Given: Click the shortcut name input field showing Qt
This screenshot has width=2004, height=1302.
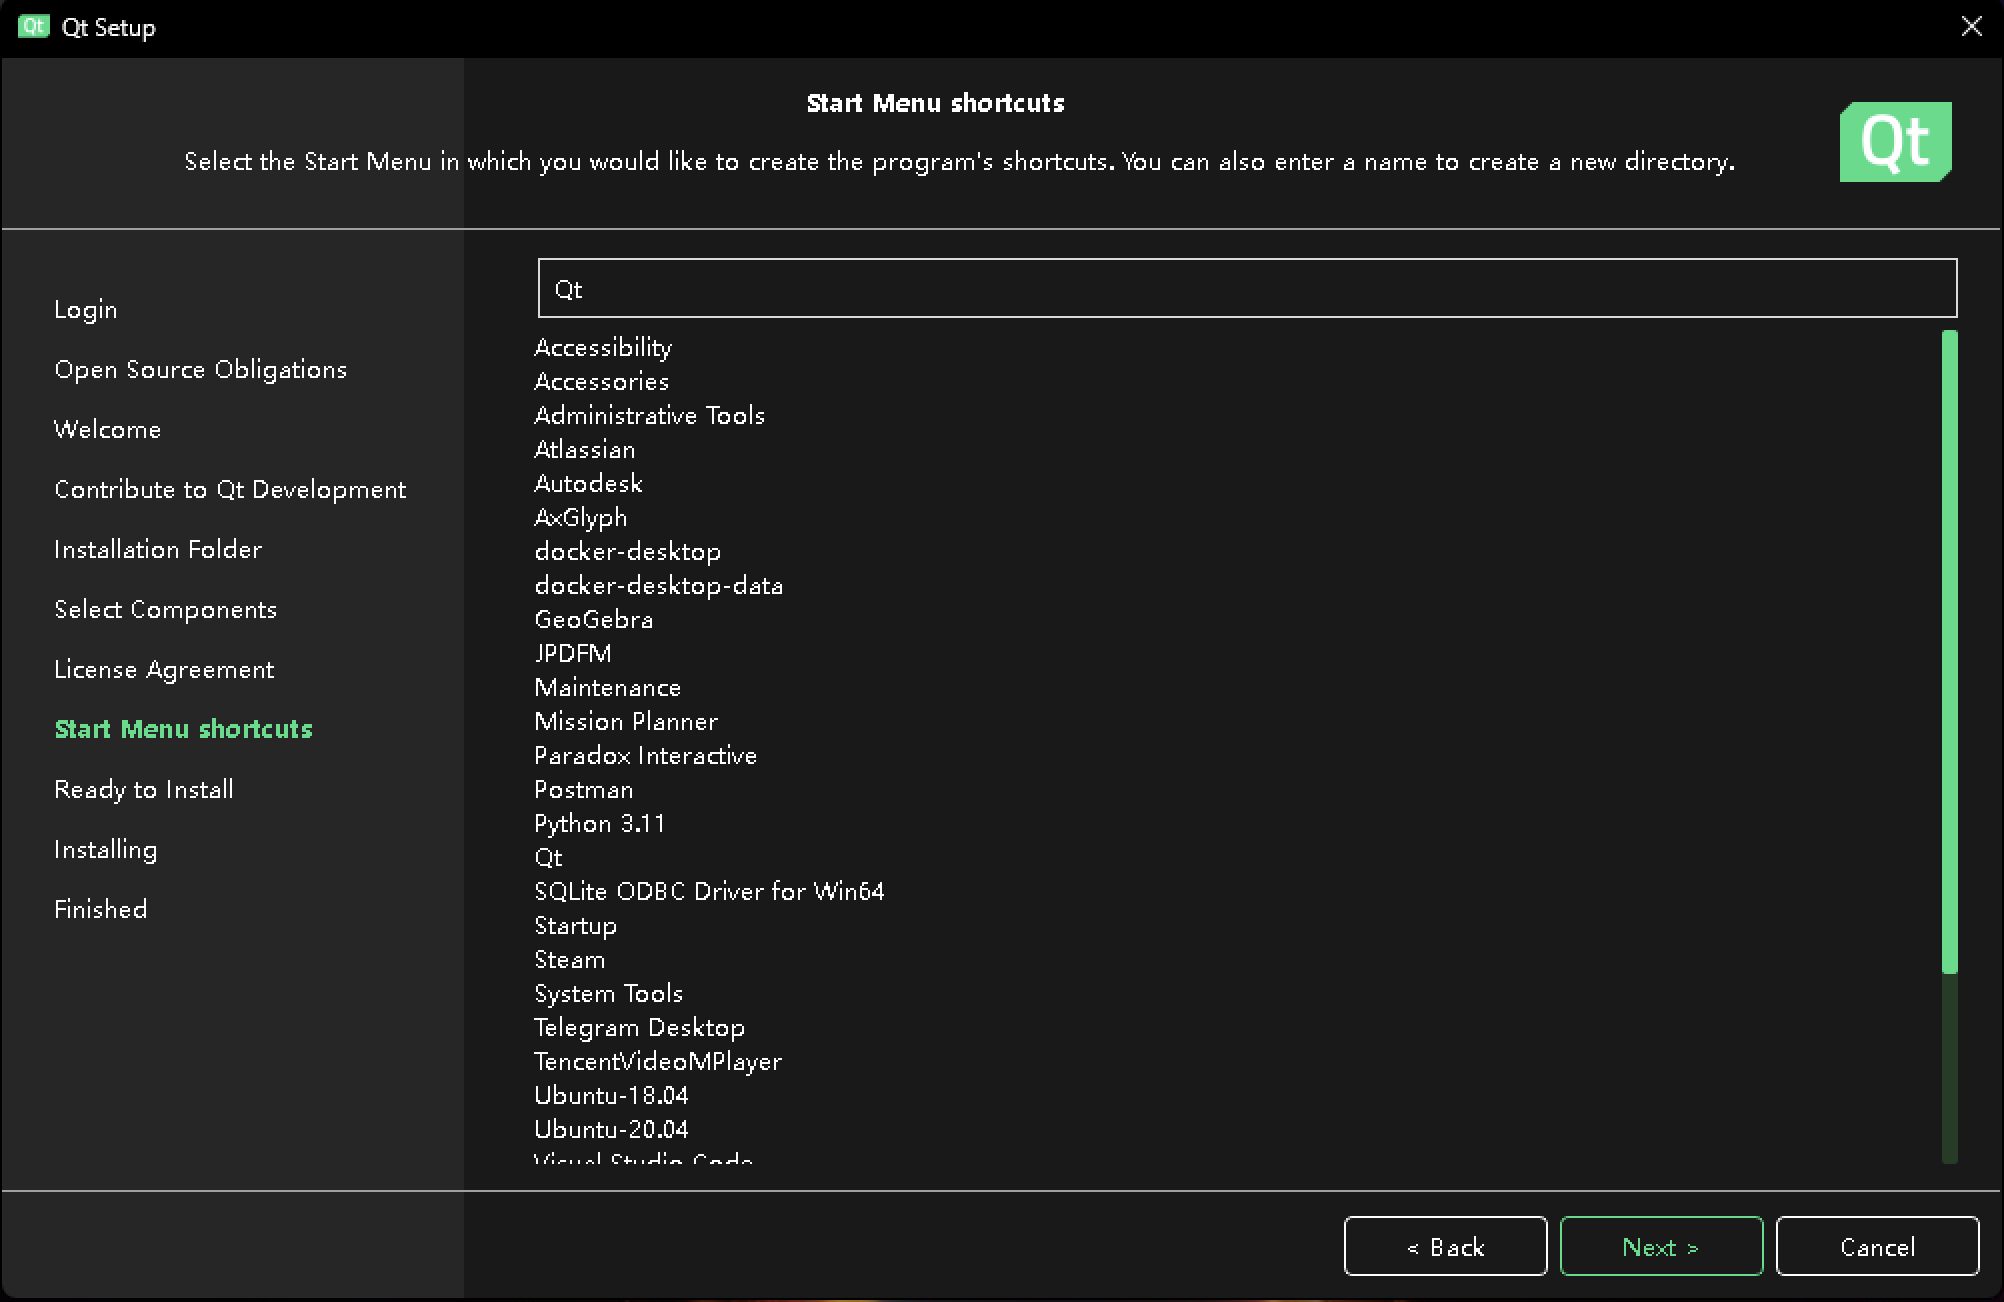Looking at the screenshot, I should click(1245, 288).
